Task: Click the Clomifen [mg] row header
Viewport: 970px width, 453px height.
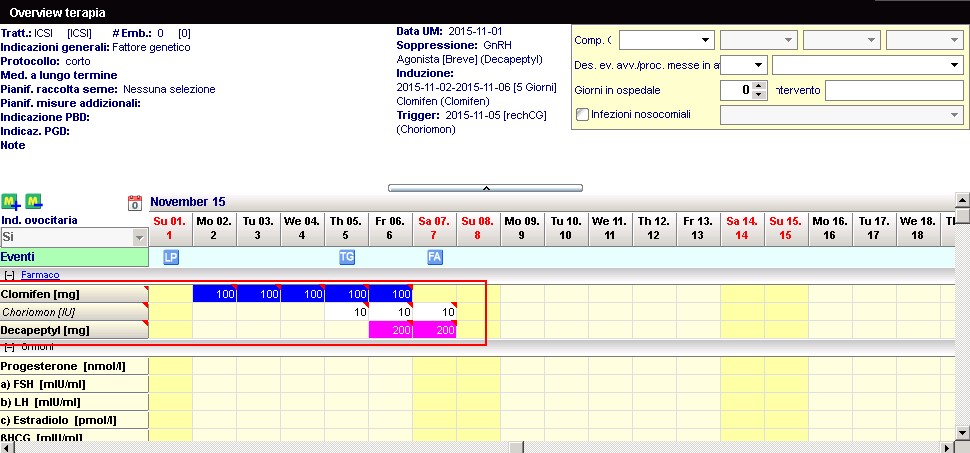Action: 74,294
